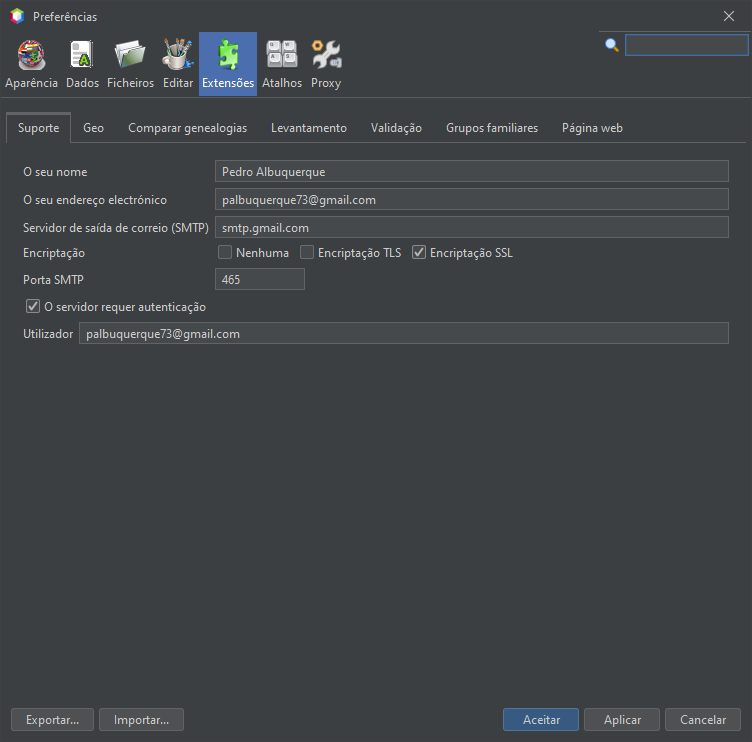Go to the Página web tab
752x742 pixels.
(592, 128)
